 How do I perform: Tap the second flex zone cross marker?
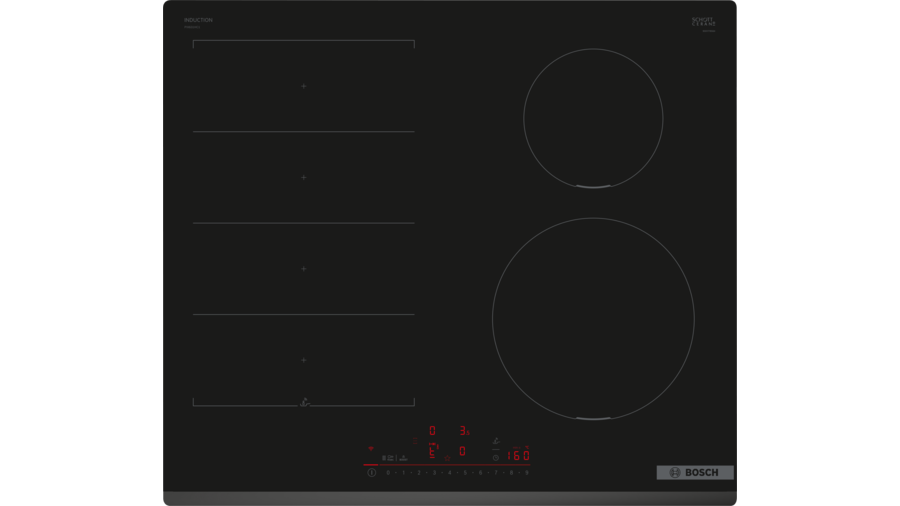tap(304, 177)
